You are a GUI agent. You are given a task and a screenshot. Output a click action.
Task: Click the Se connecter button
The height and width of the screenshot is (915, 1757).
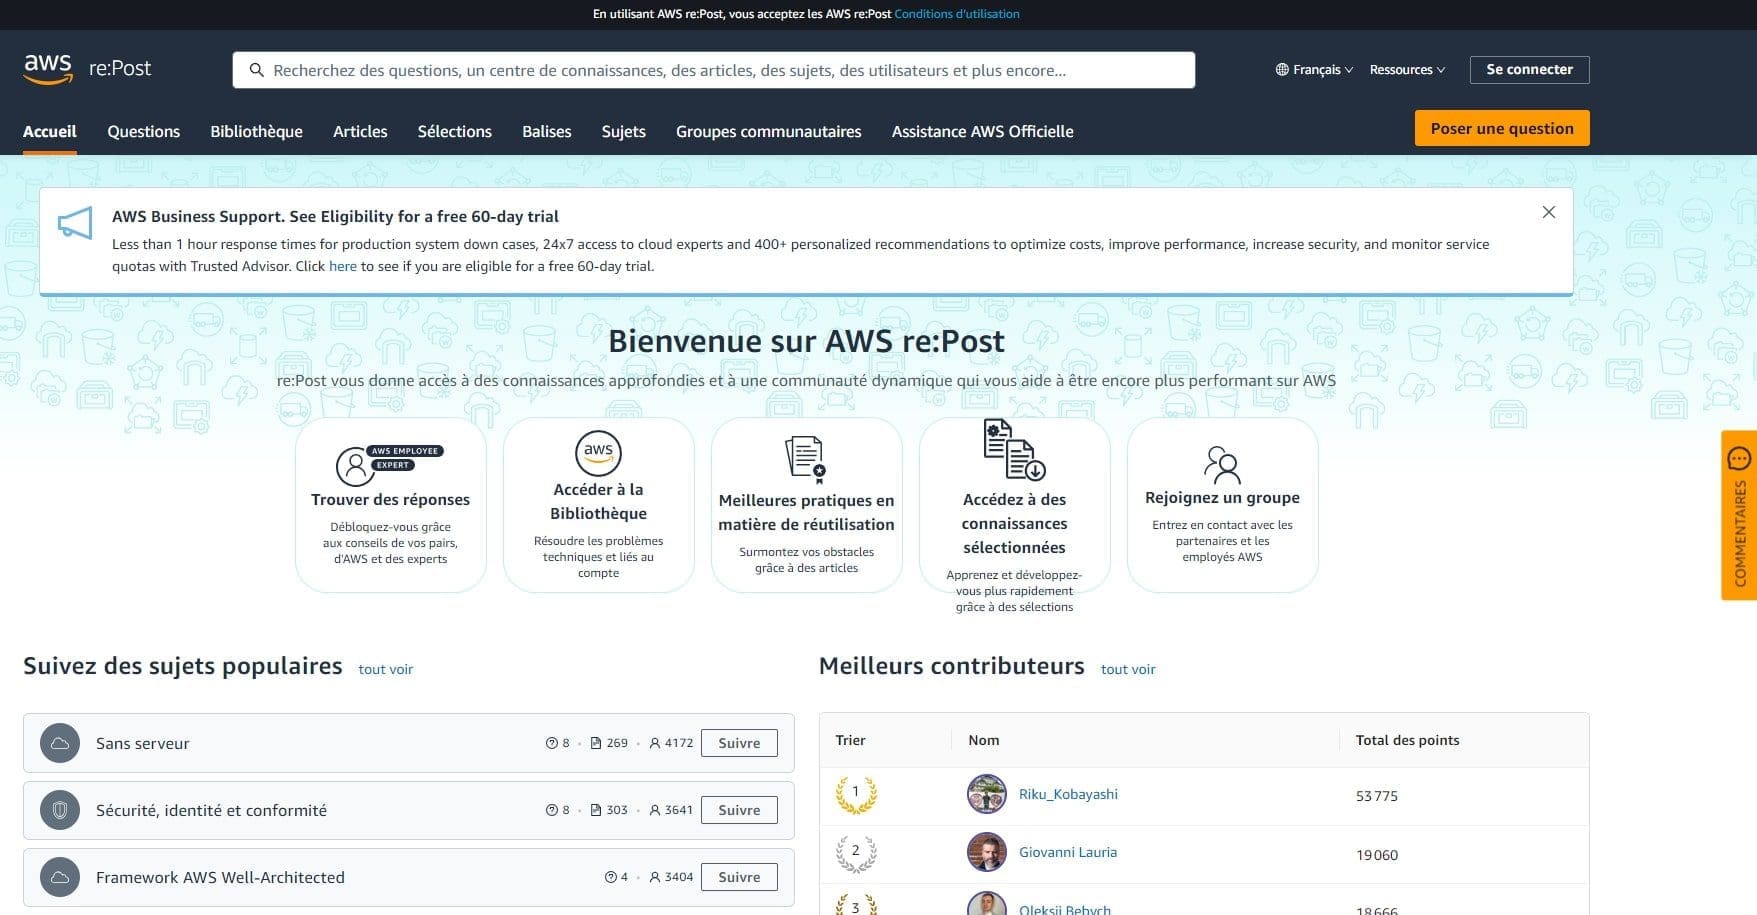click(x=1529, y=70)
